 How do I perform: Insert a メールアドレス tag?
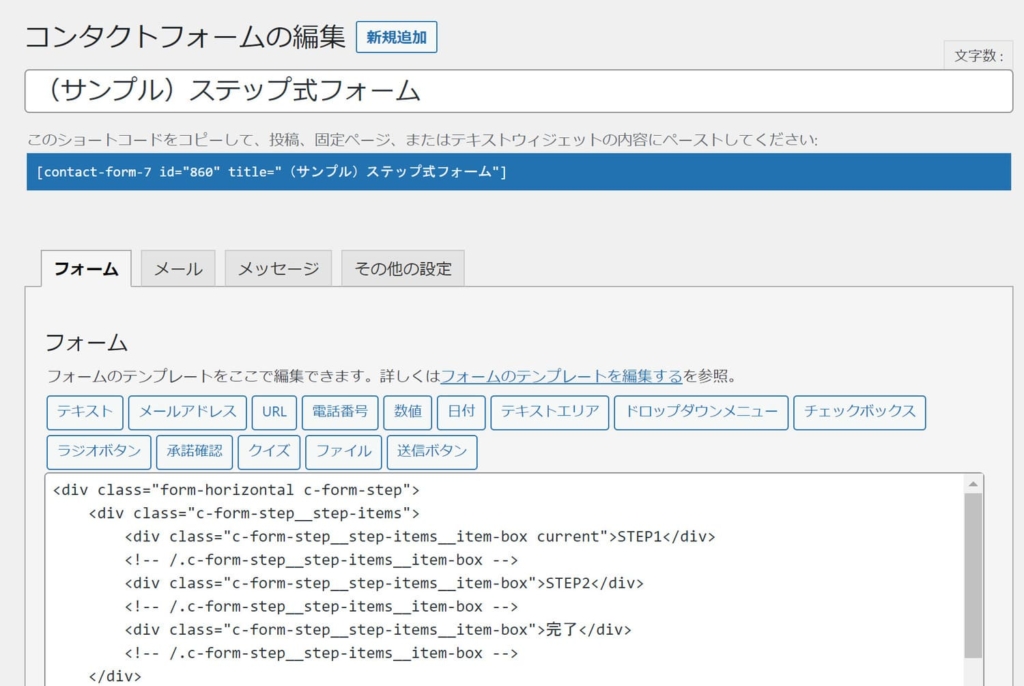[x=187, y=412]
